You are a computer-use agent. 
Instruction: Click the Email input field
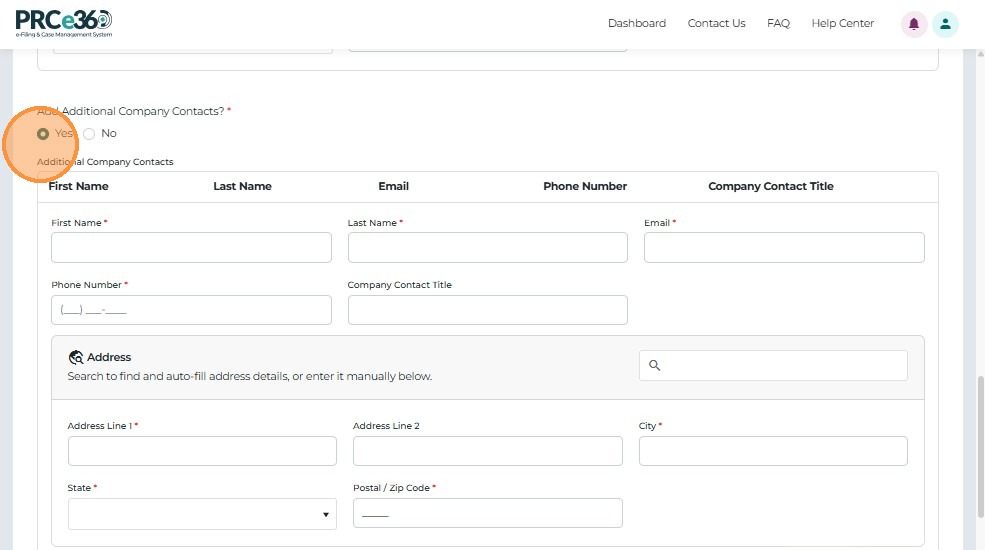click(784, 247)
